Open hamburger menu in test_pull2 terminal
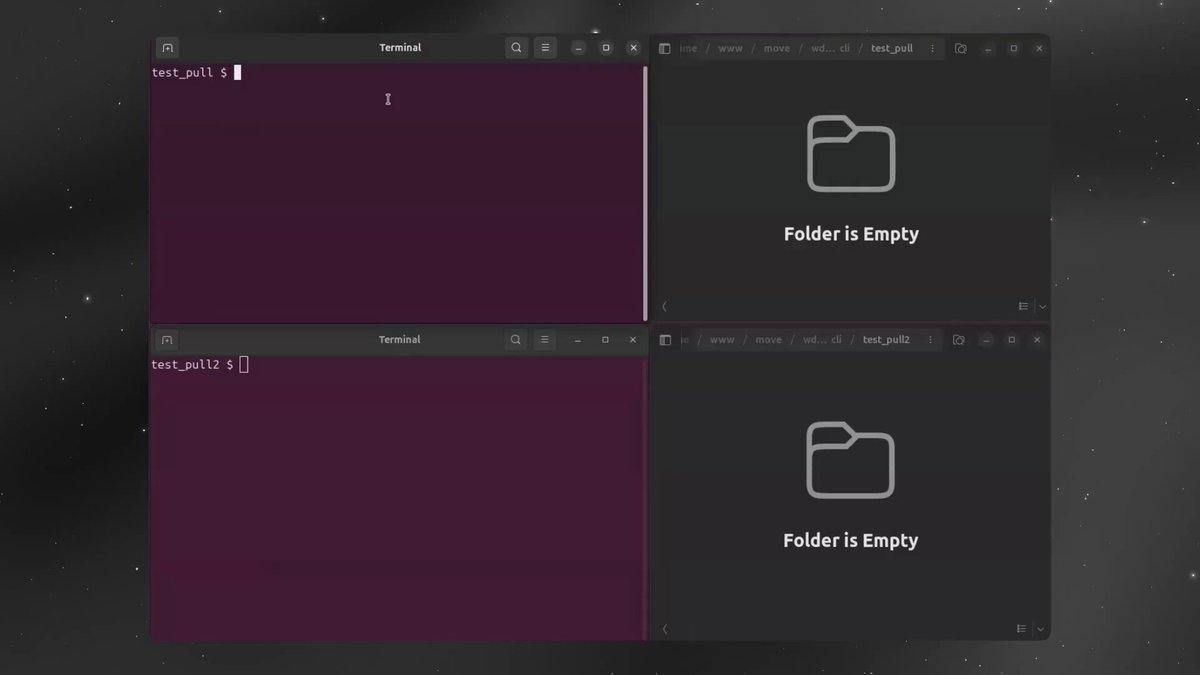1200x675 pixels. coord(545,340)
